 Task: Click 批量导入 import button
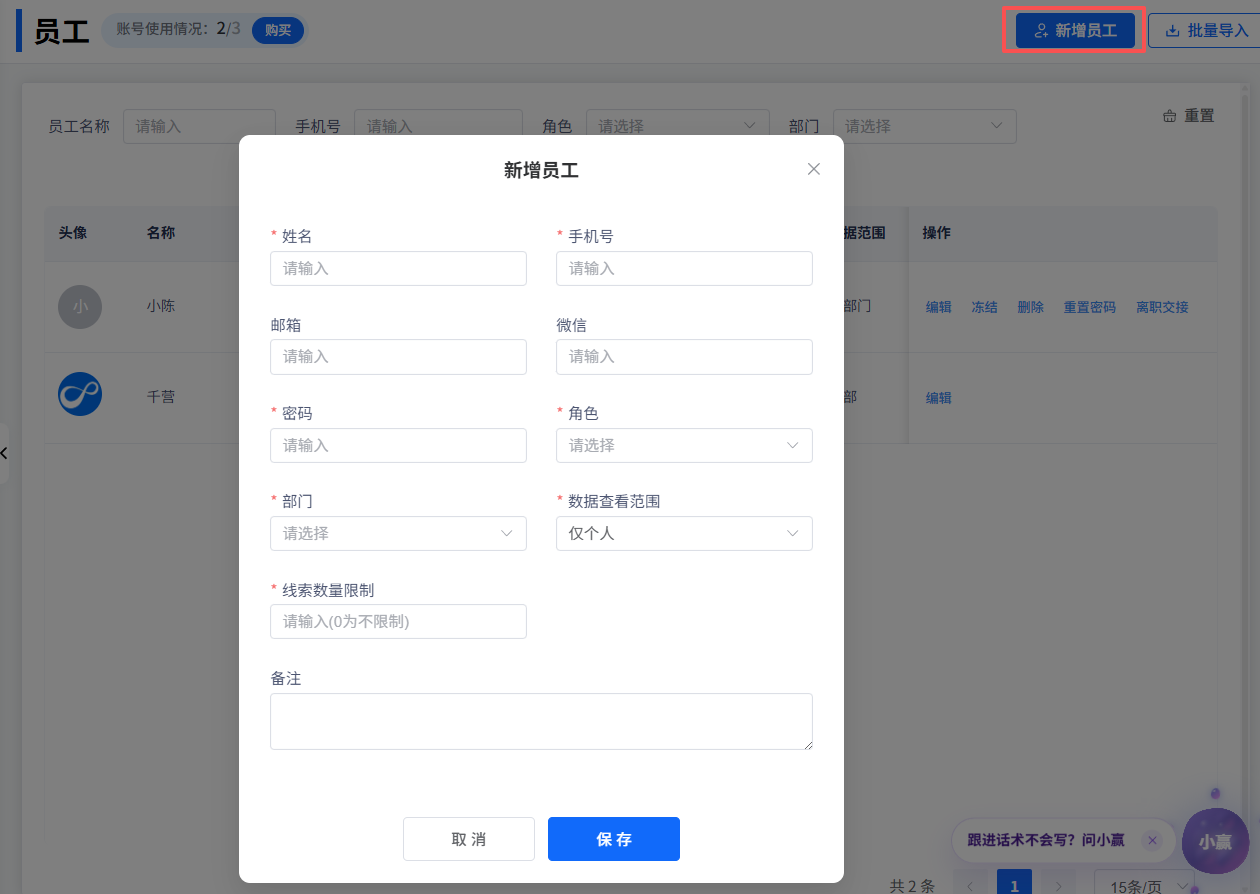pyautogui.click(x=1206, y=31)
